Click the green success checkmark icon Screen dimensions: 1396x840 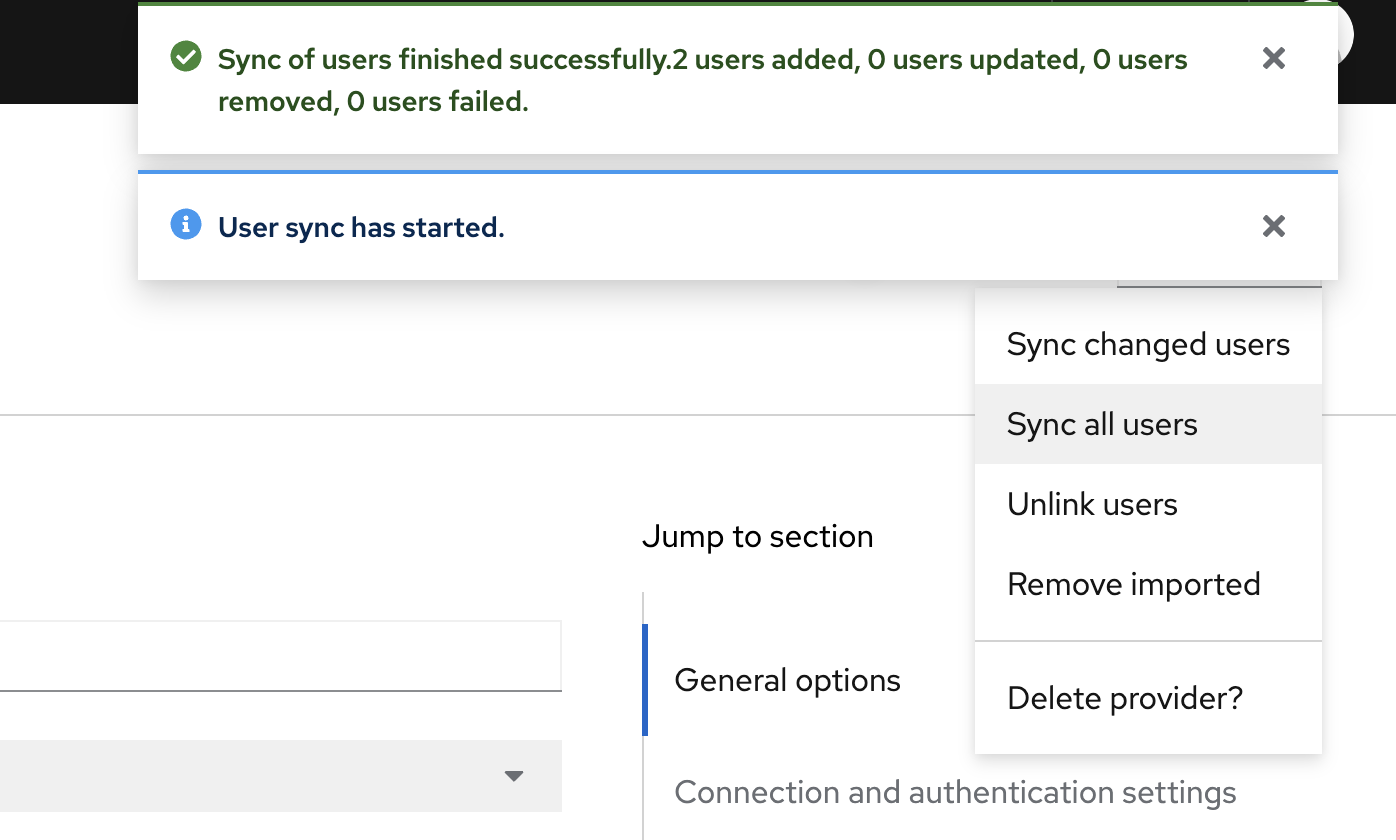185,57
